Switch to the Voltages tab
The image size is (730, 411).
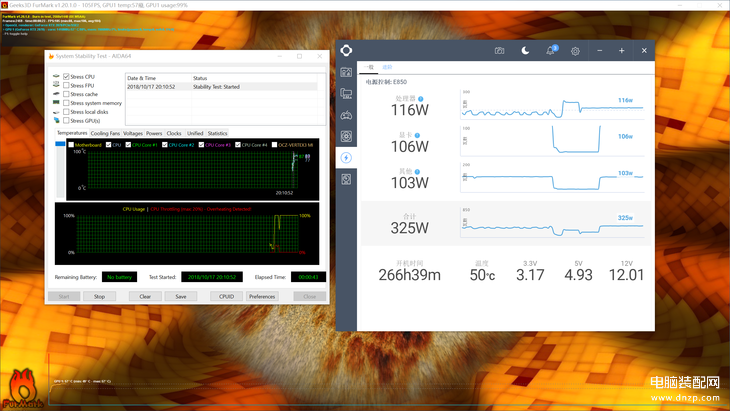point(133,134)
